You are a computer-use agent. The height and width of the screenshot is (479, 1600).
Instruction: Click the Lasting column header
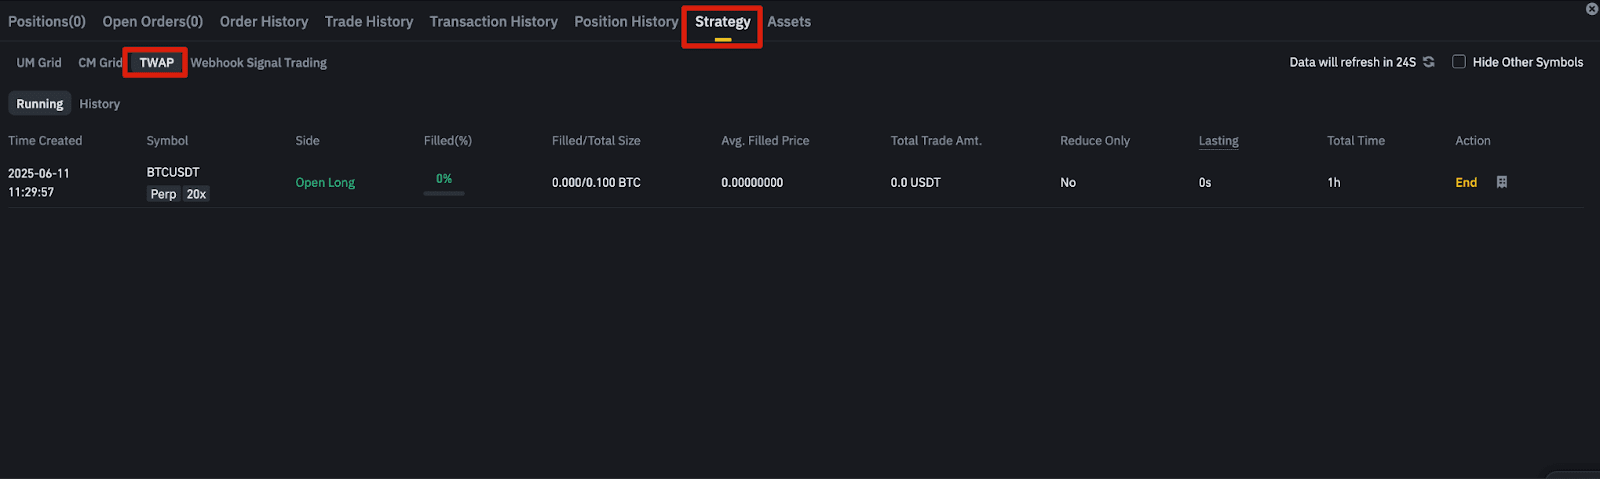pyautogui.click(x=1219, y=141)
